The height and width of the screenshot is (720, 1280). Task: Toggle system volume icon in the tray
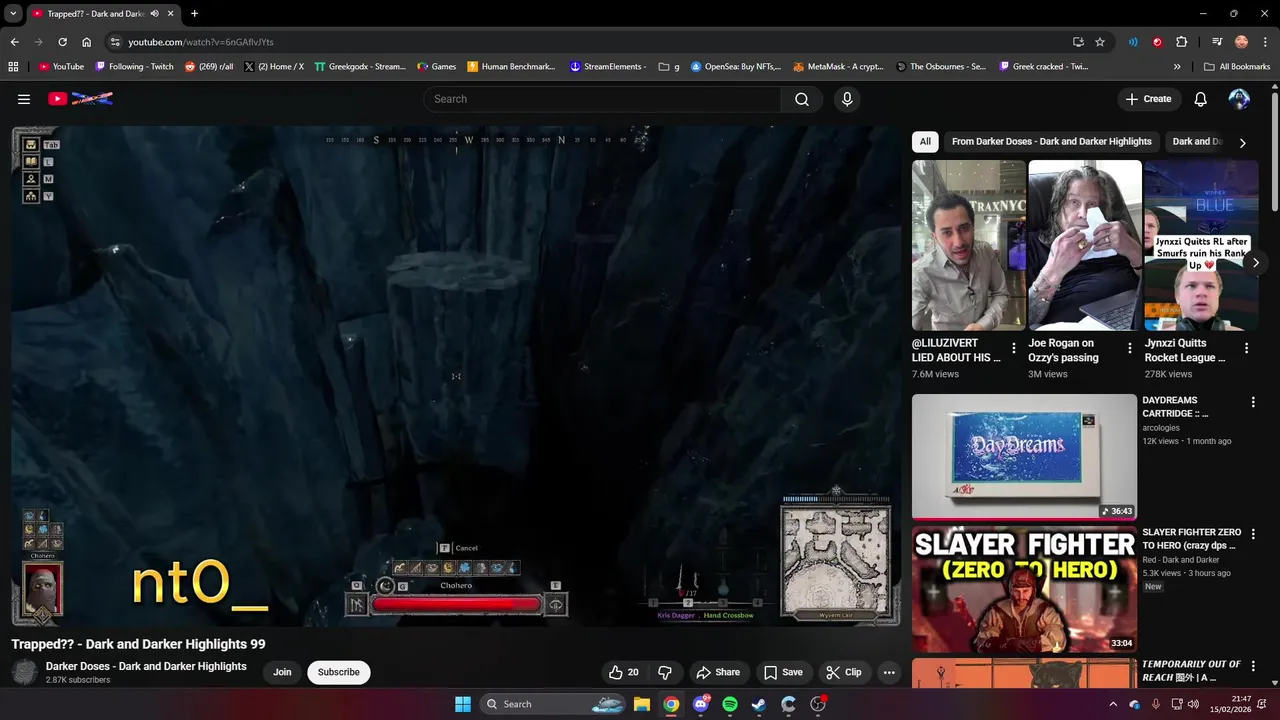click(x=1193, y=704)
